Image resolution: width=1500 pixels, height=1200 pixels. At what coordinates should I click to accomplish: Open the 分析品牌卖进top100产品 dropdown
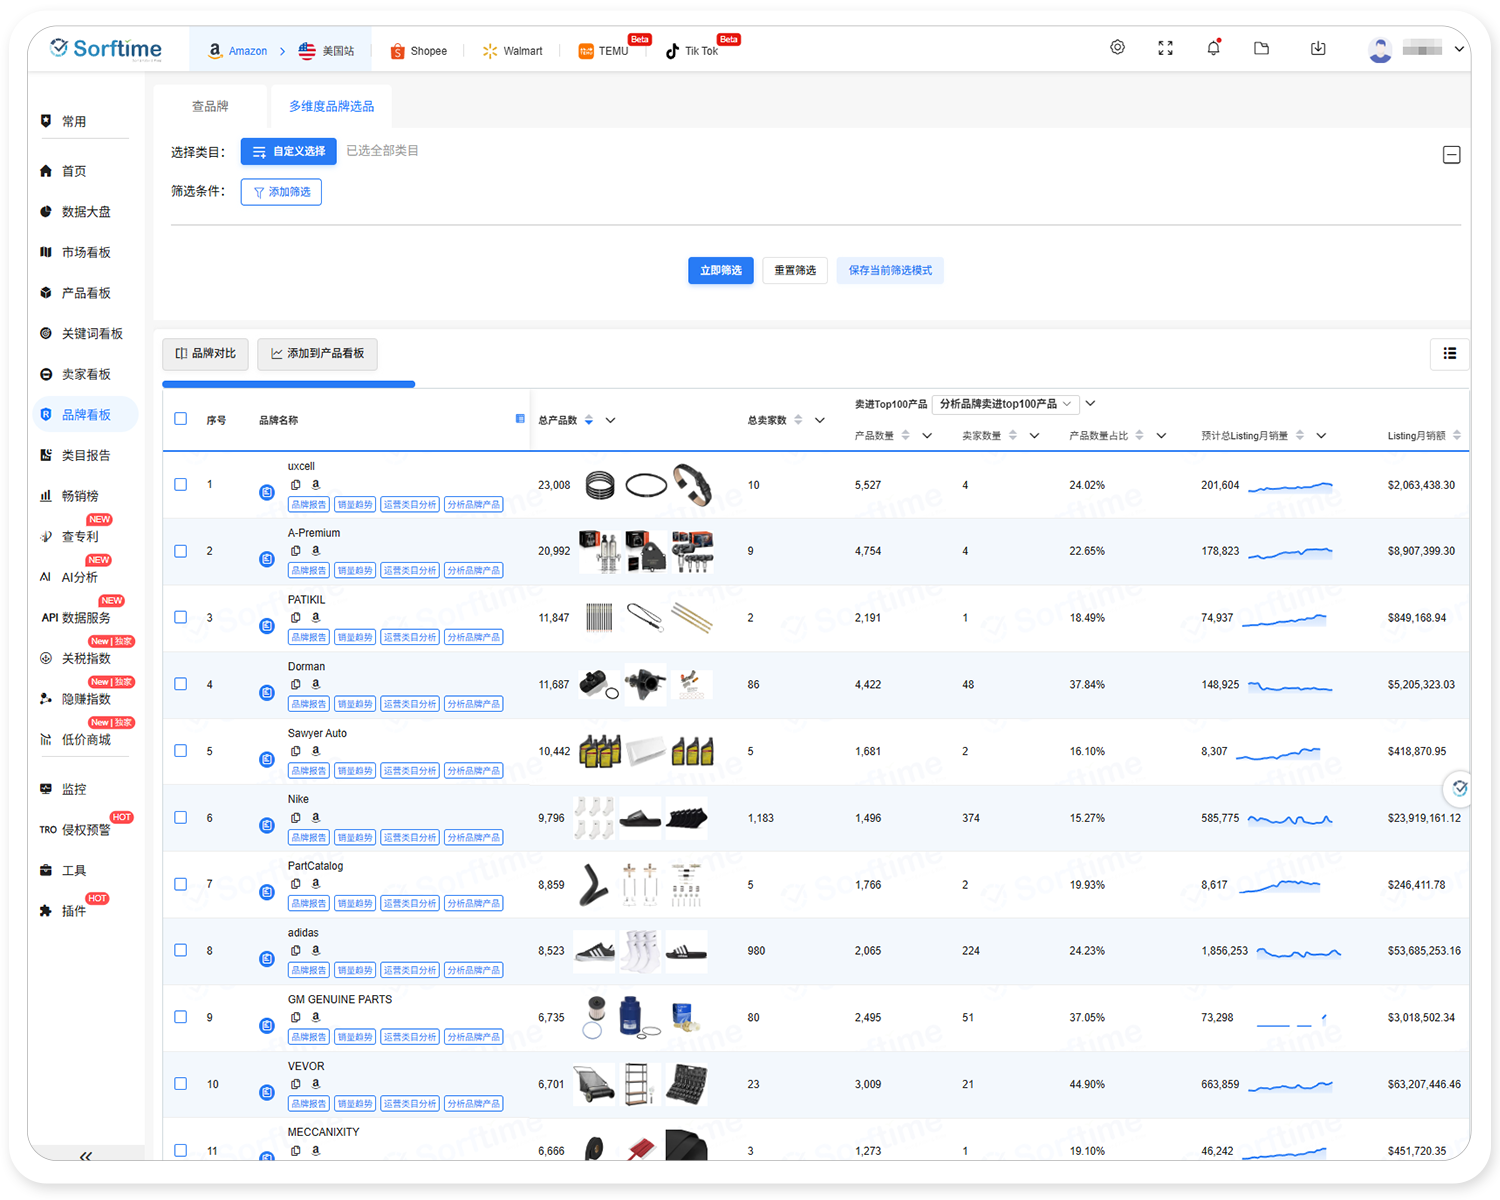pyautogui.click(x=1005, y=404)
